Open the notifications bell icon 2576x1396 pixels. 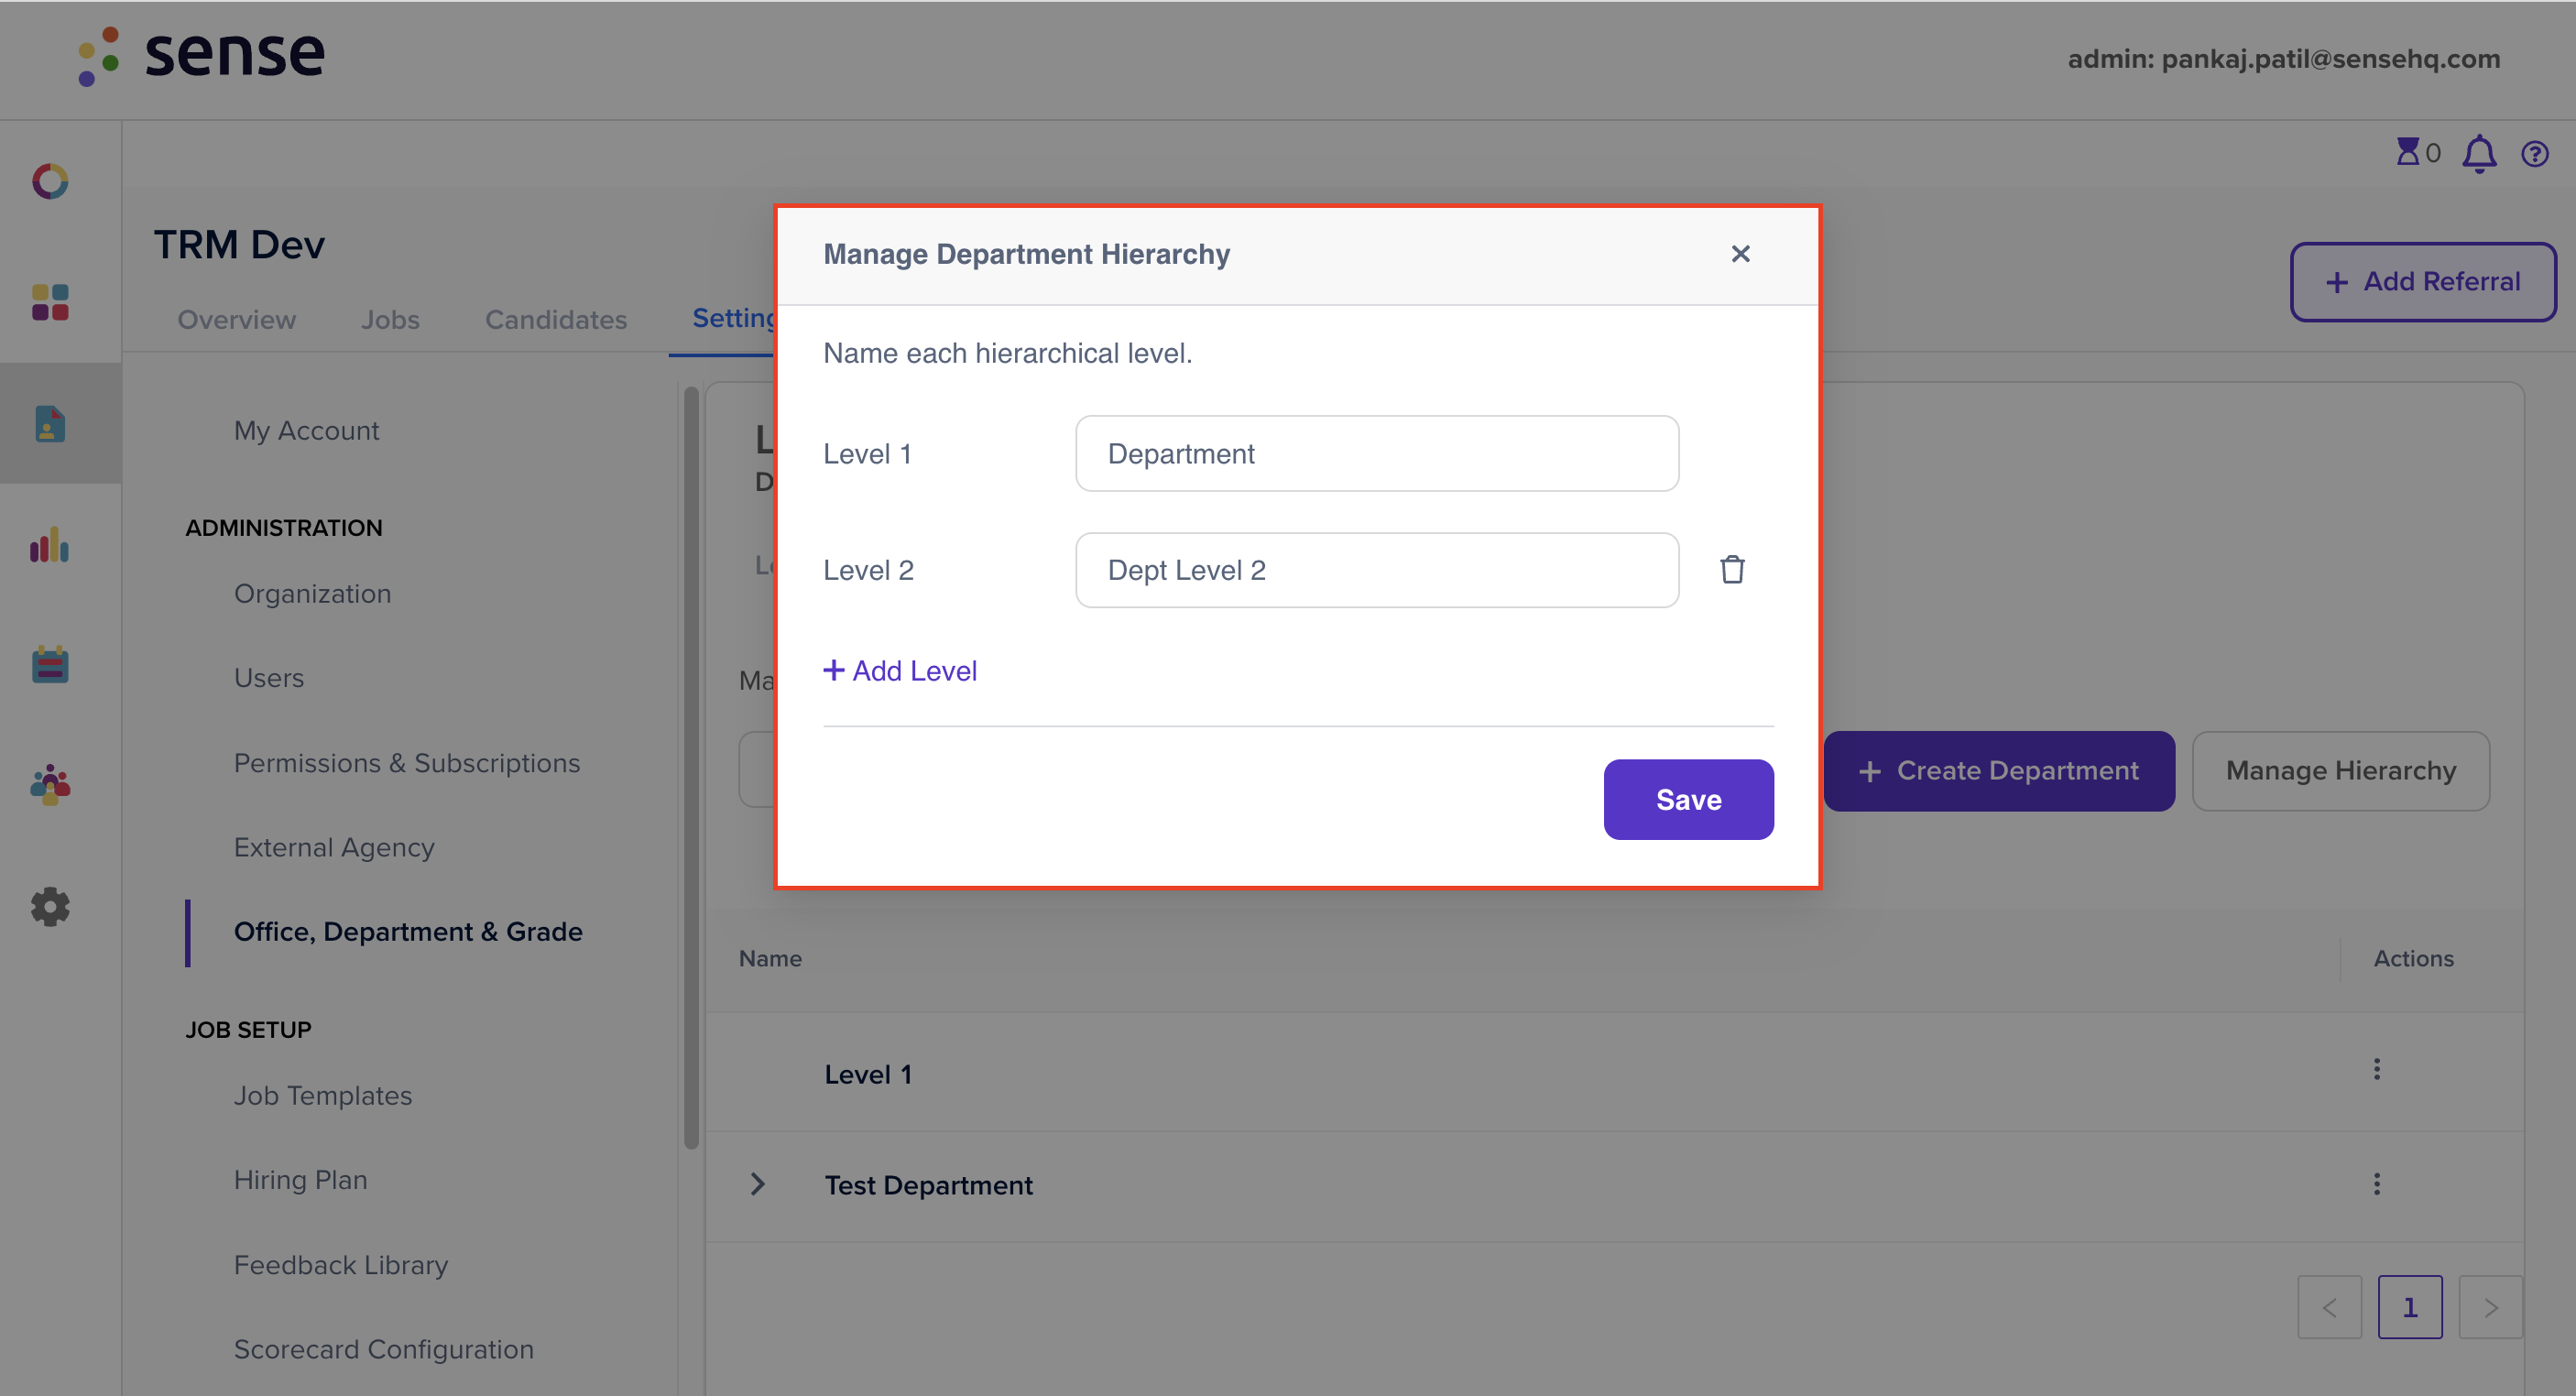coord(2479,154)
